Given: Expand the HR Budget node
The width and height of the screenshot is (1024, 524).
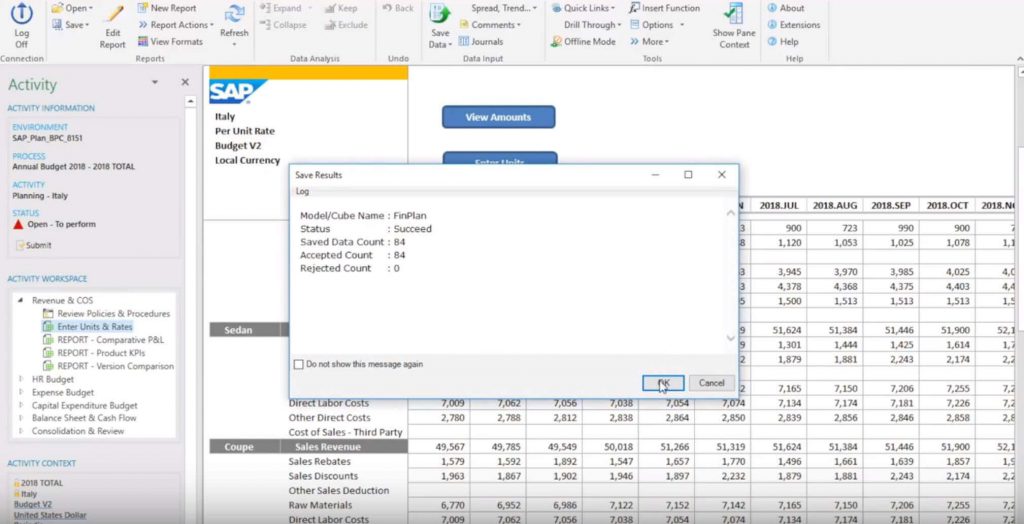Looking at the screenshot, I should pyautogui.click(x=20, y=379).
